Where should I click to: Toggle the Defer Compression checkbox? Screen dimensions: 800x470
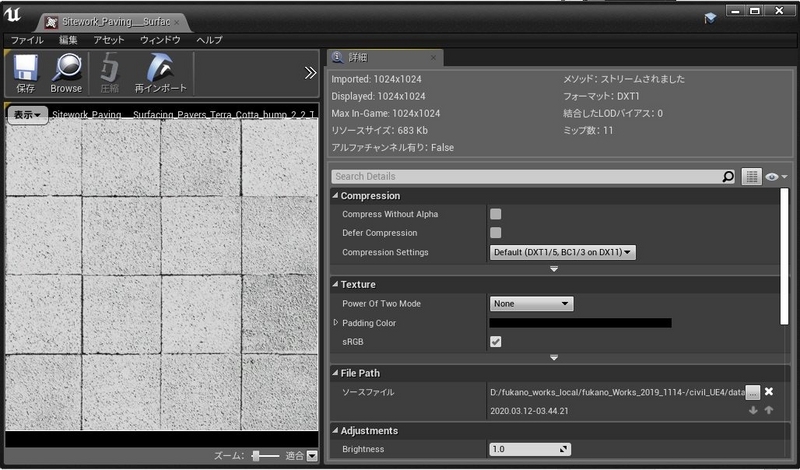(x=495, y=233)
